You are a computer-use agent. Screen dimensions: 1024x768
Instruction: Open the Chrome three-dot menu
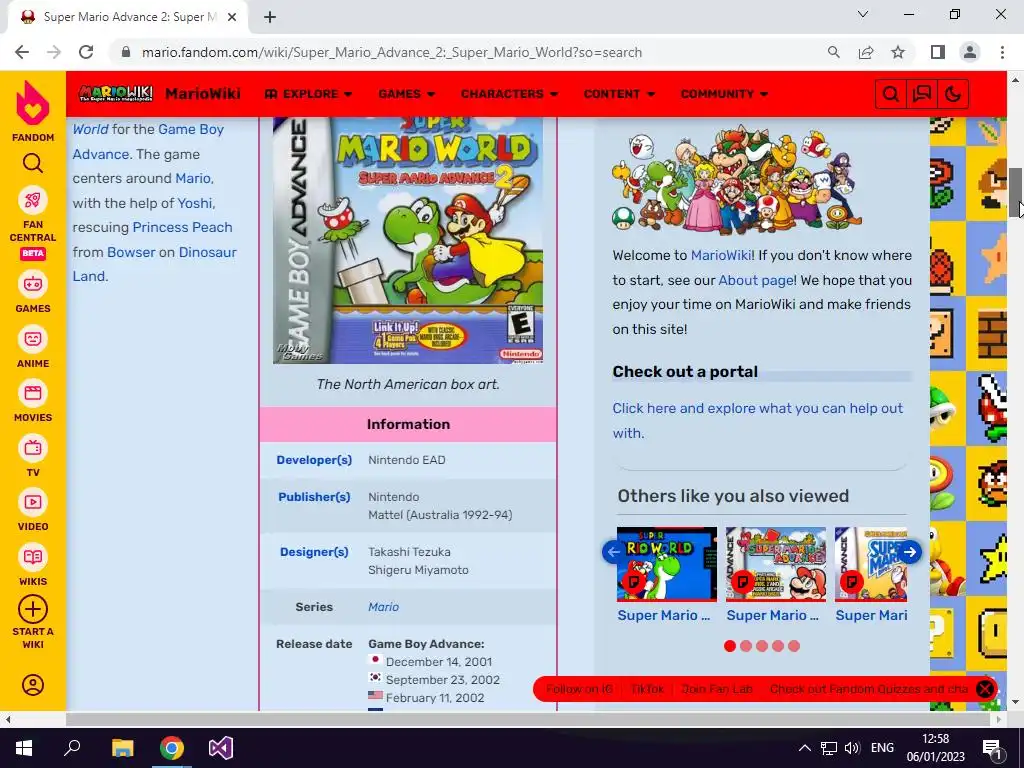pos(1002,52)
